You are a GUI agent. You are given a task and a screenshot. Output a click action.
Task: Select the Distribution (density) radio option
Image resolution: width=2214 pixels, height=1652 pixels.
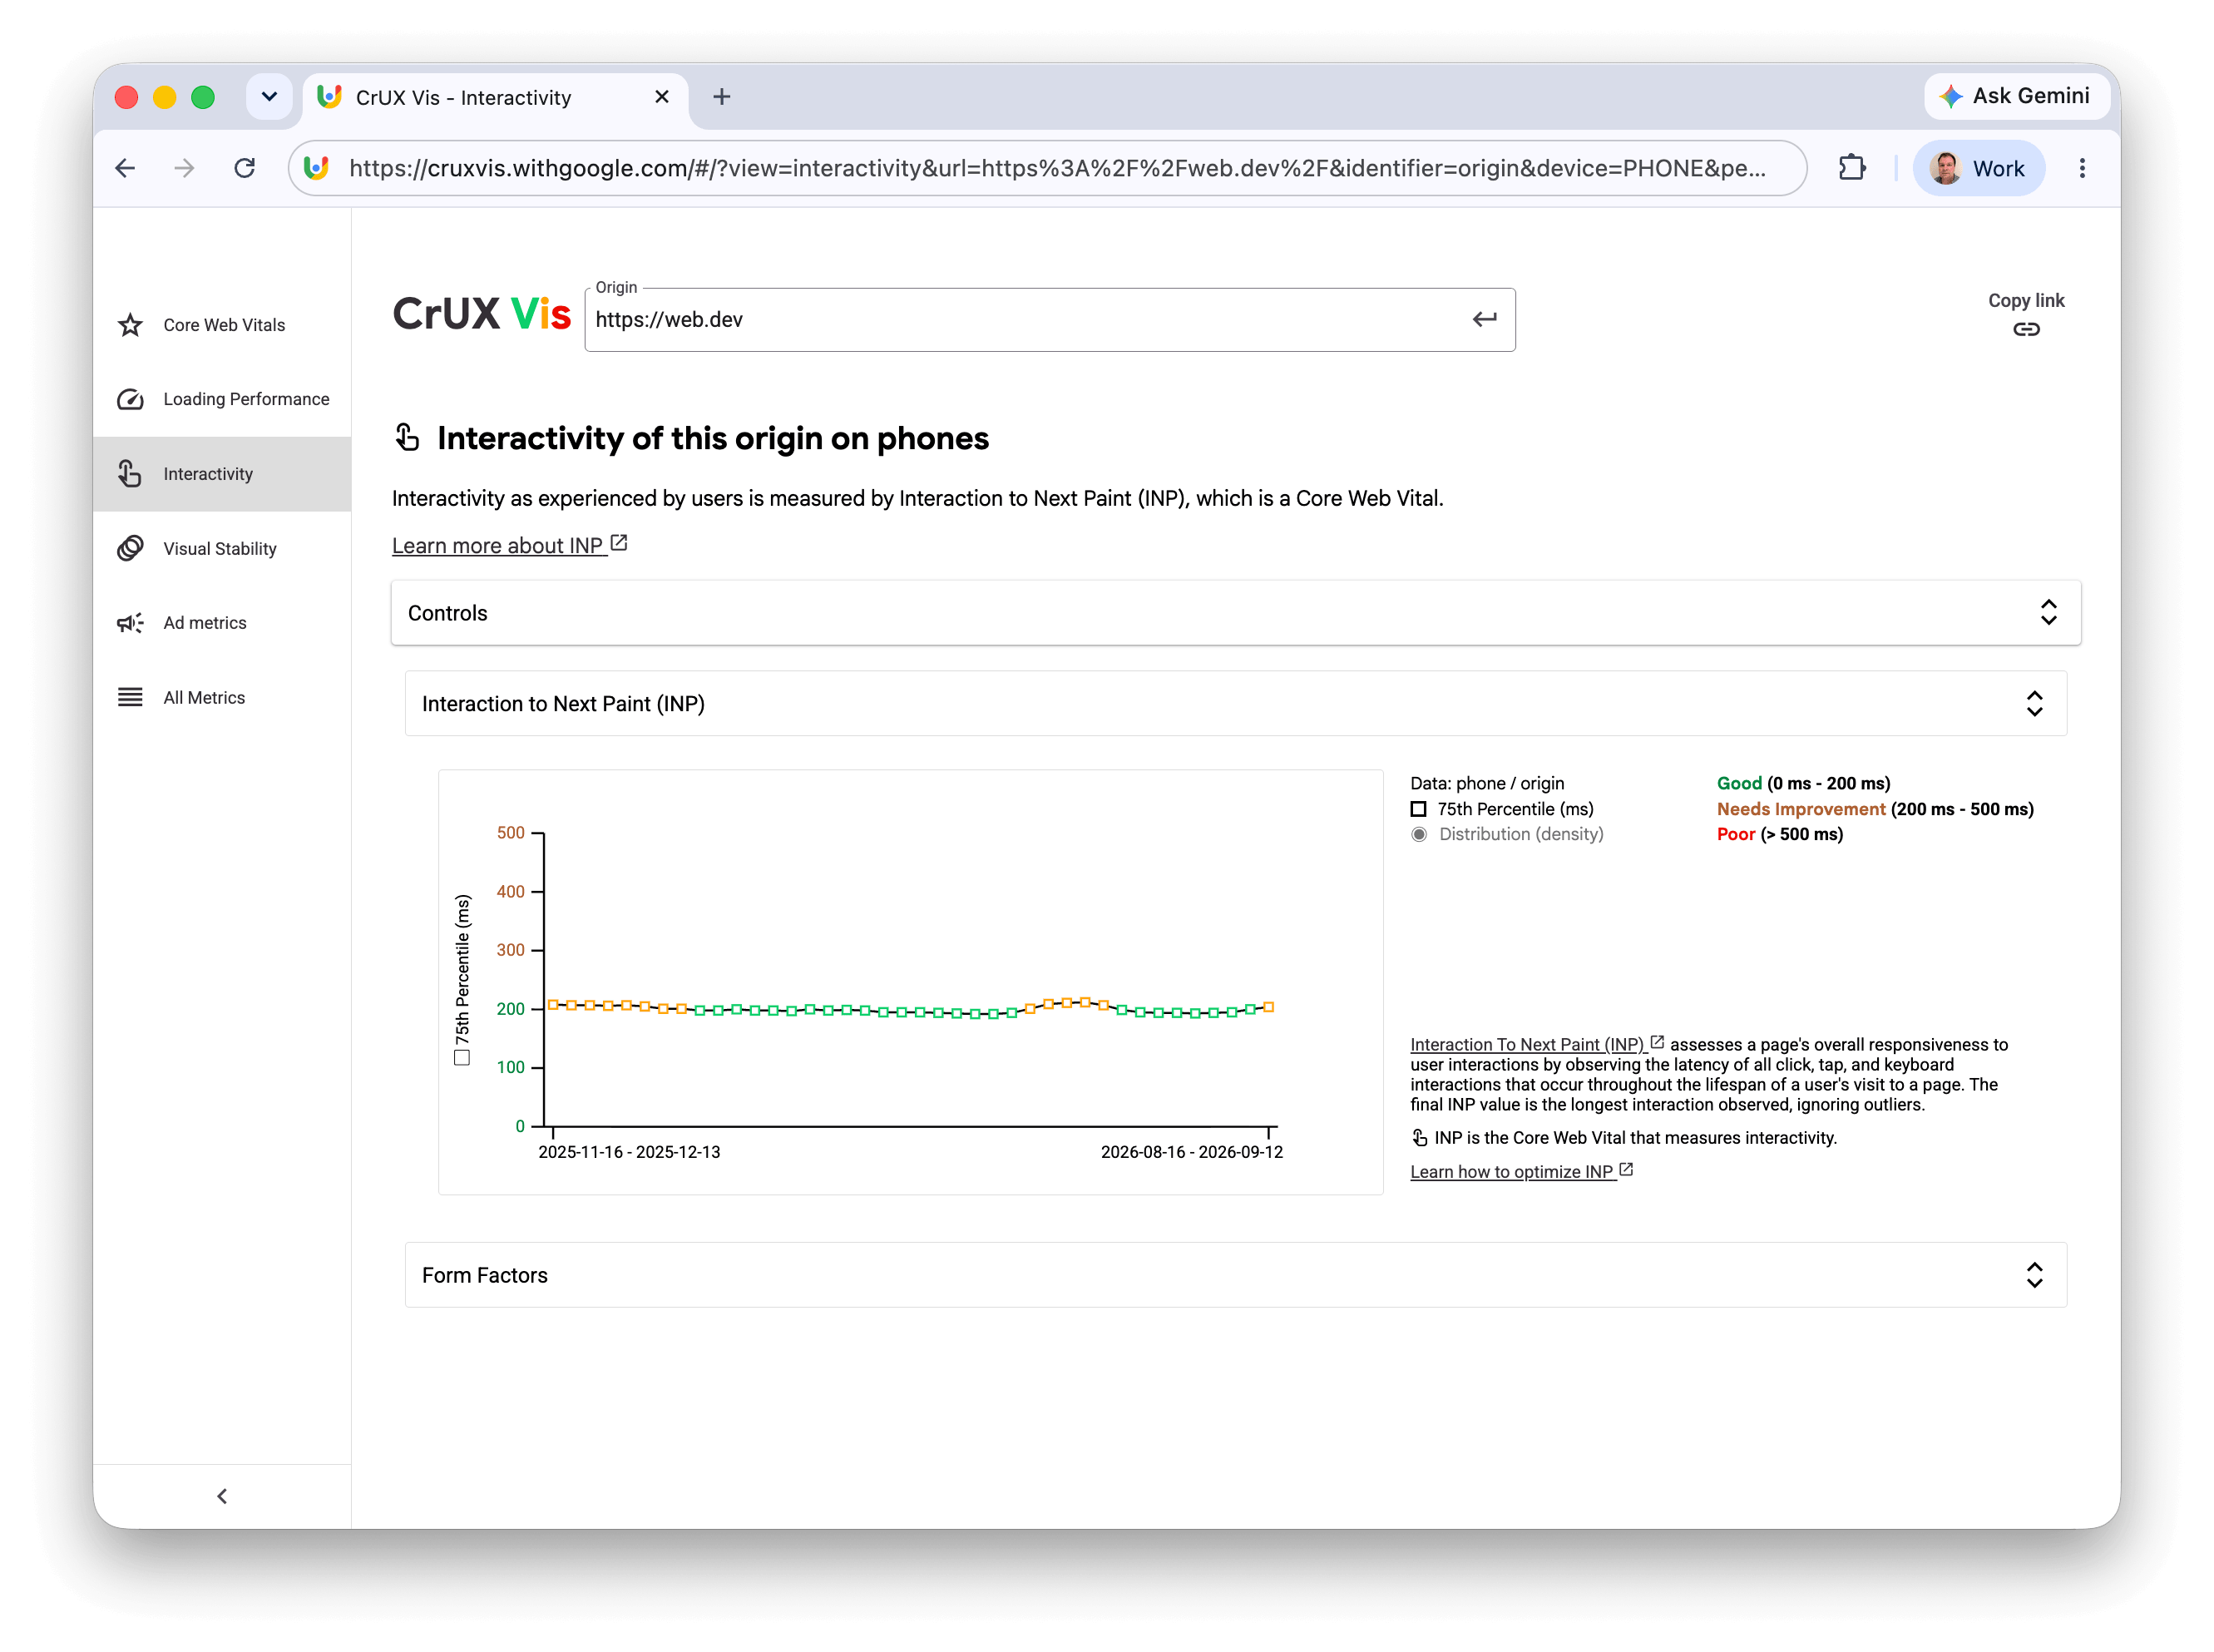[x=1419, y=834]
